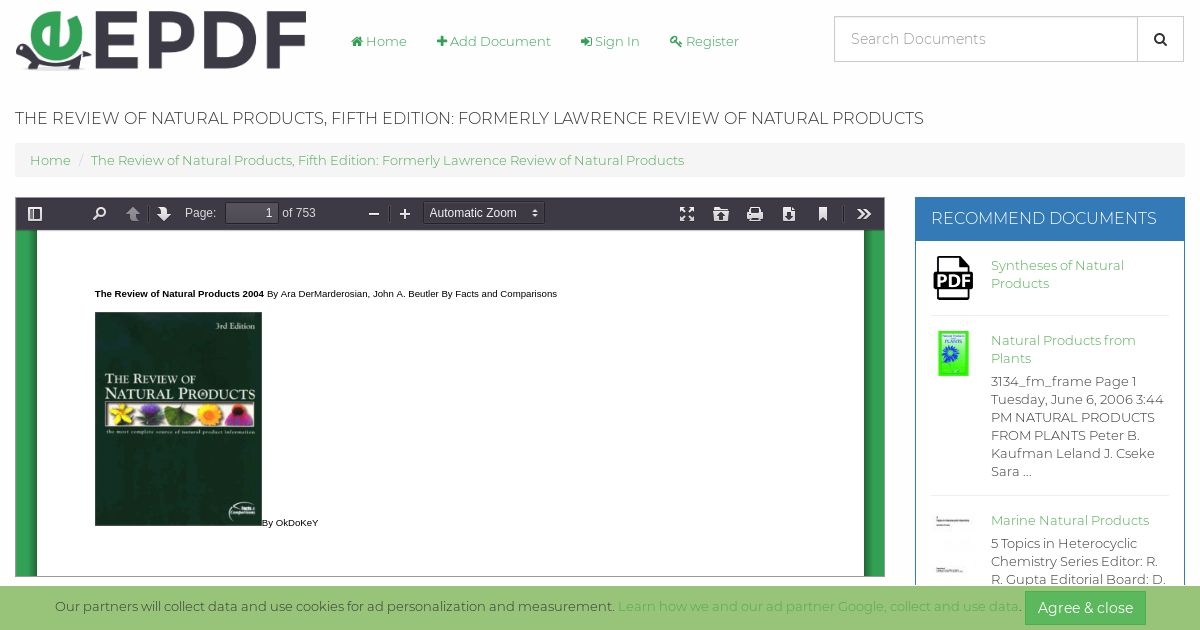Screen dimensions: 1200x630
Task: Open the Add Document menu item
Action: tap(494, 41)
